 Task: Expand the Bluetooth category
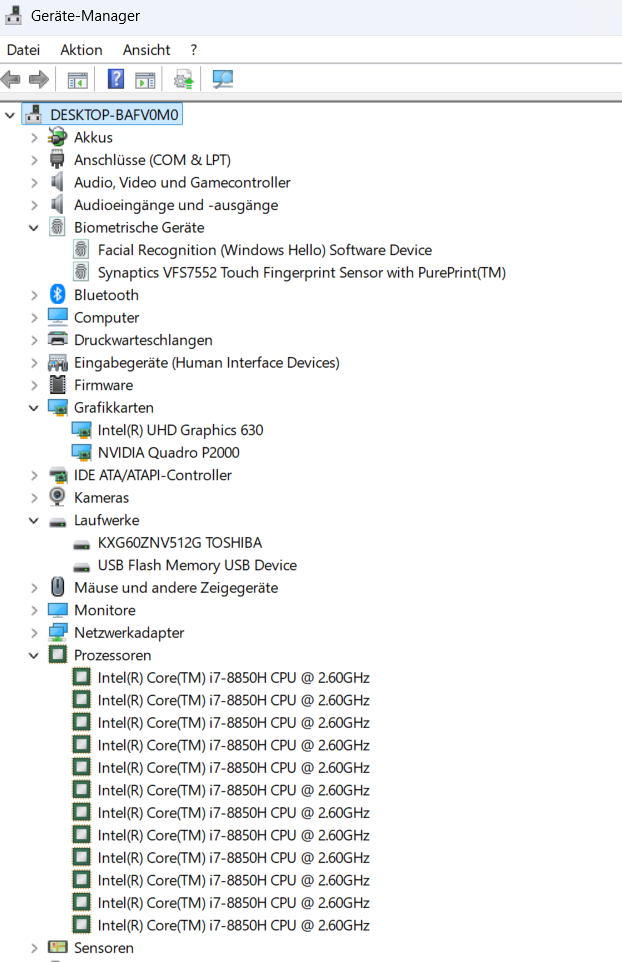tap(34, 295)
